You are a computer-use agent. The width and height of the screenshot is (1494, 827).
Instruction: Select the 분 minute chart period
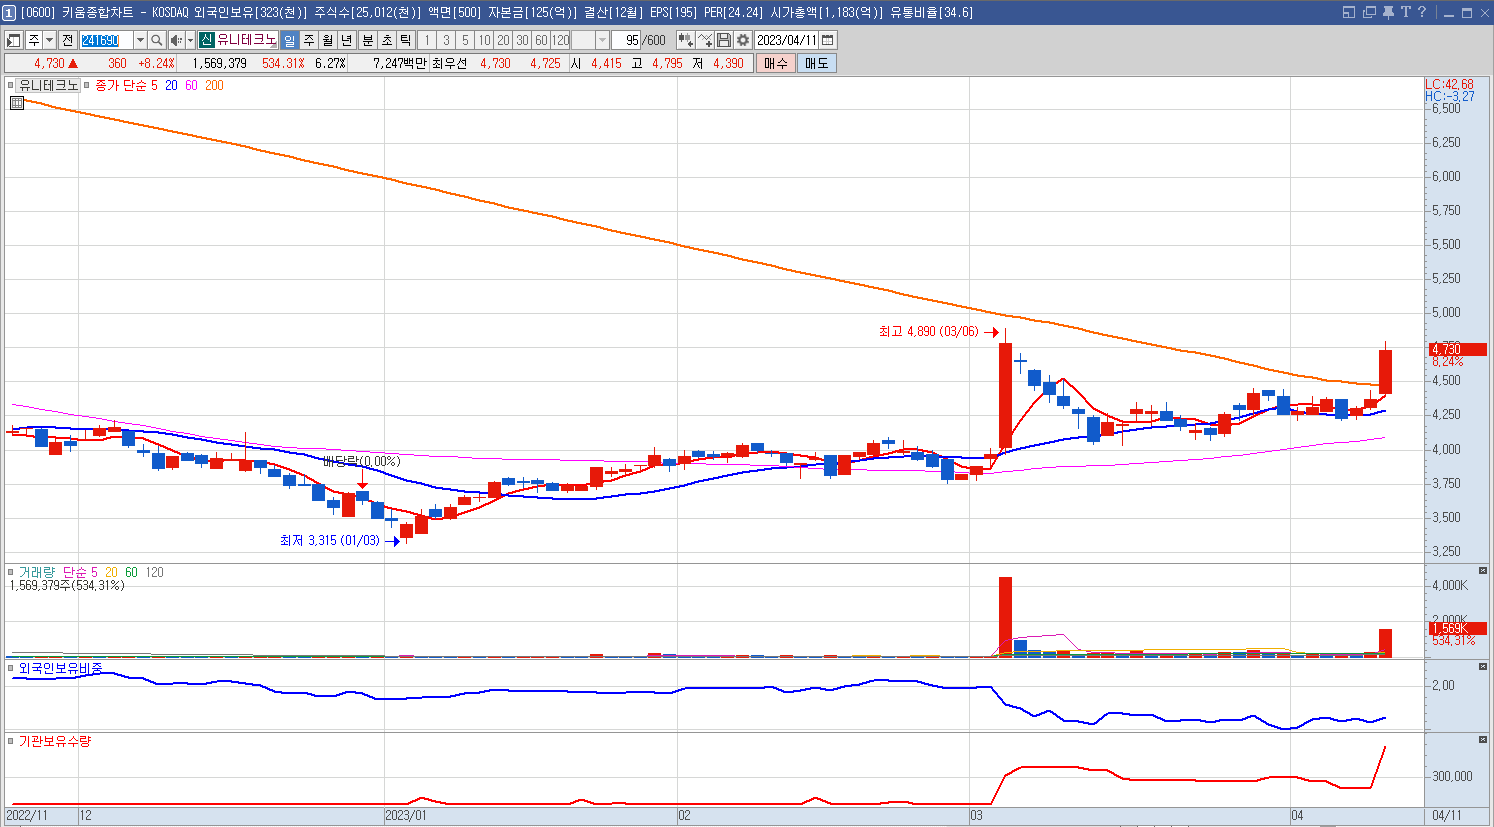367,40
